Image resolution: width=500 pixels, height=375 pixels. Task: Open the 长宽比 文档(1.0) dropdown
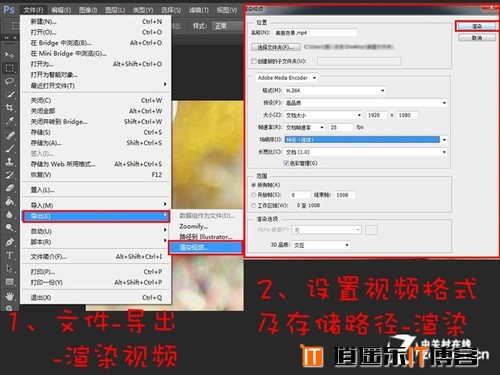366,152
